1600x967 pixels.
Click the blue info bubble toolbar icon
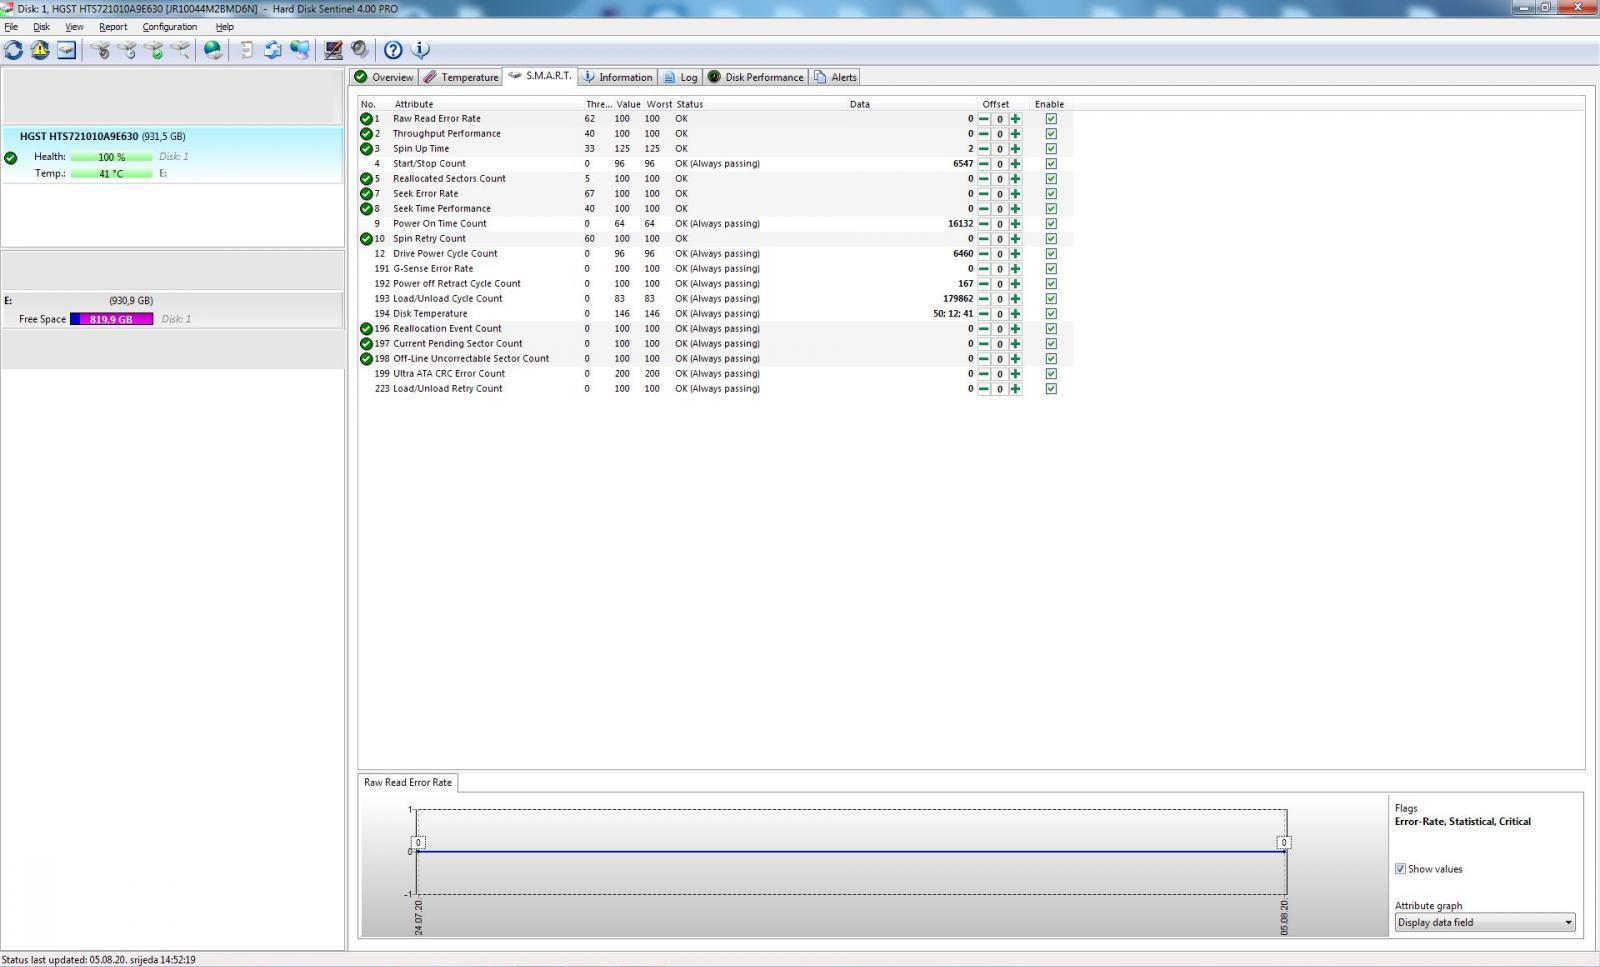(x=420, y=49)
